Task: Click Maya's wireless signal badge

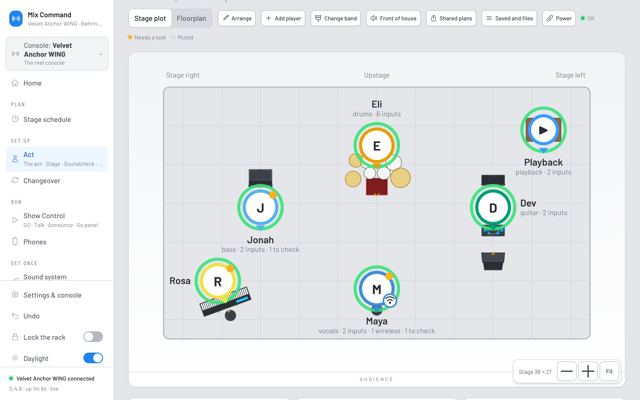Action: point(390,301)
